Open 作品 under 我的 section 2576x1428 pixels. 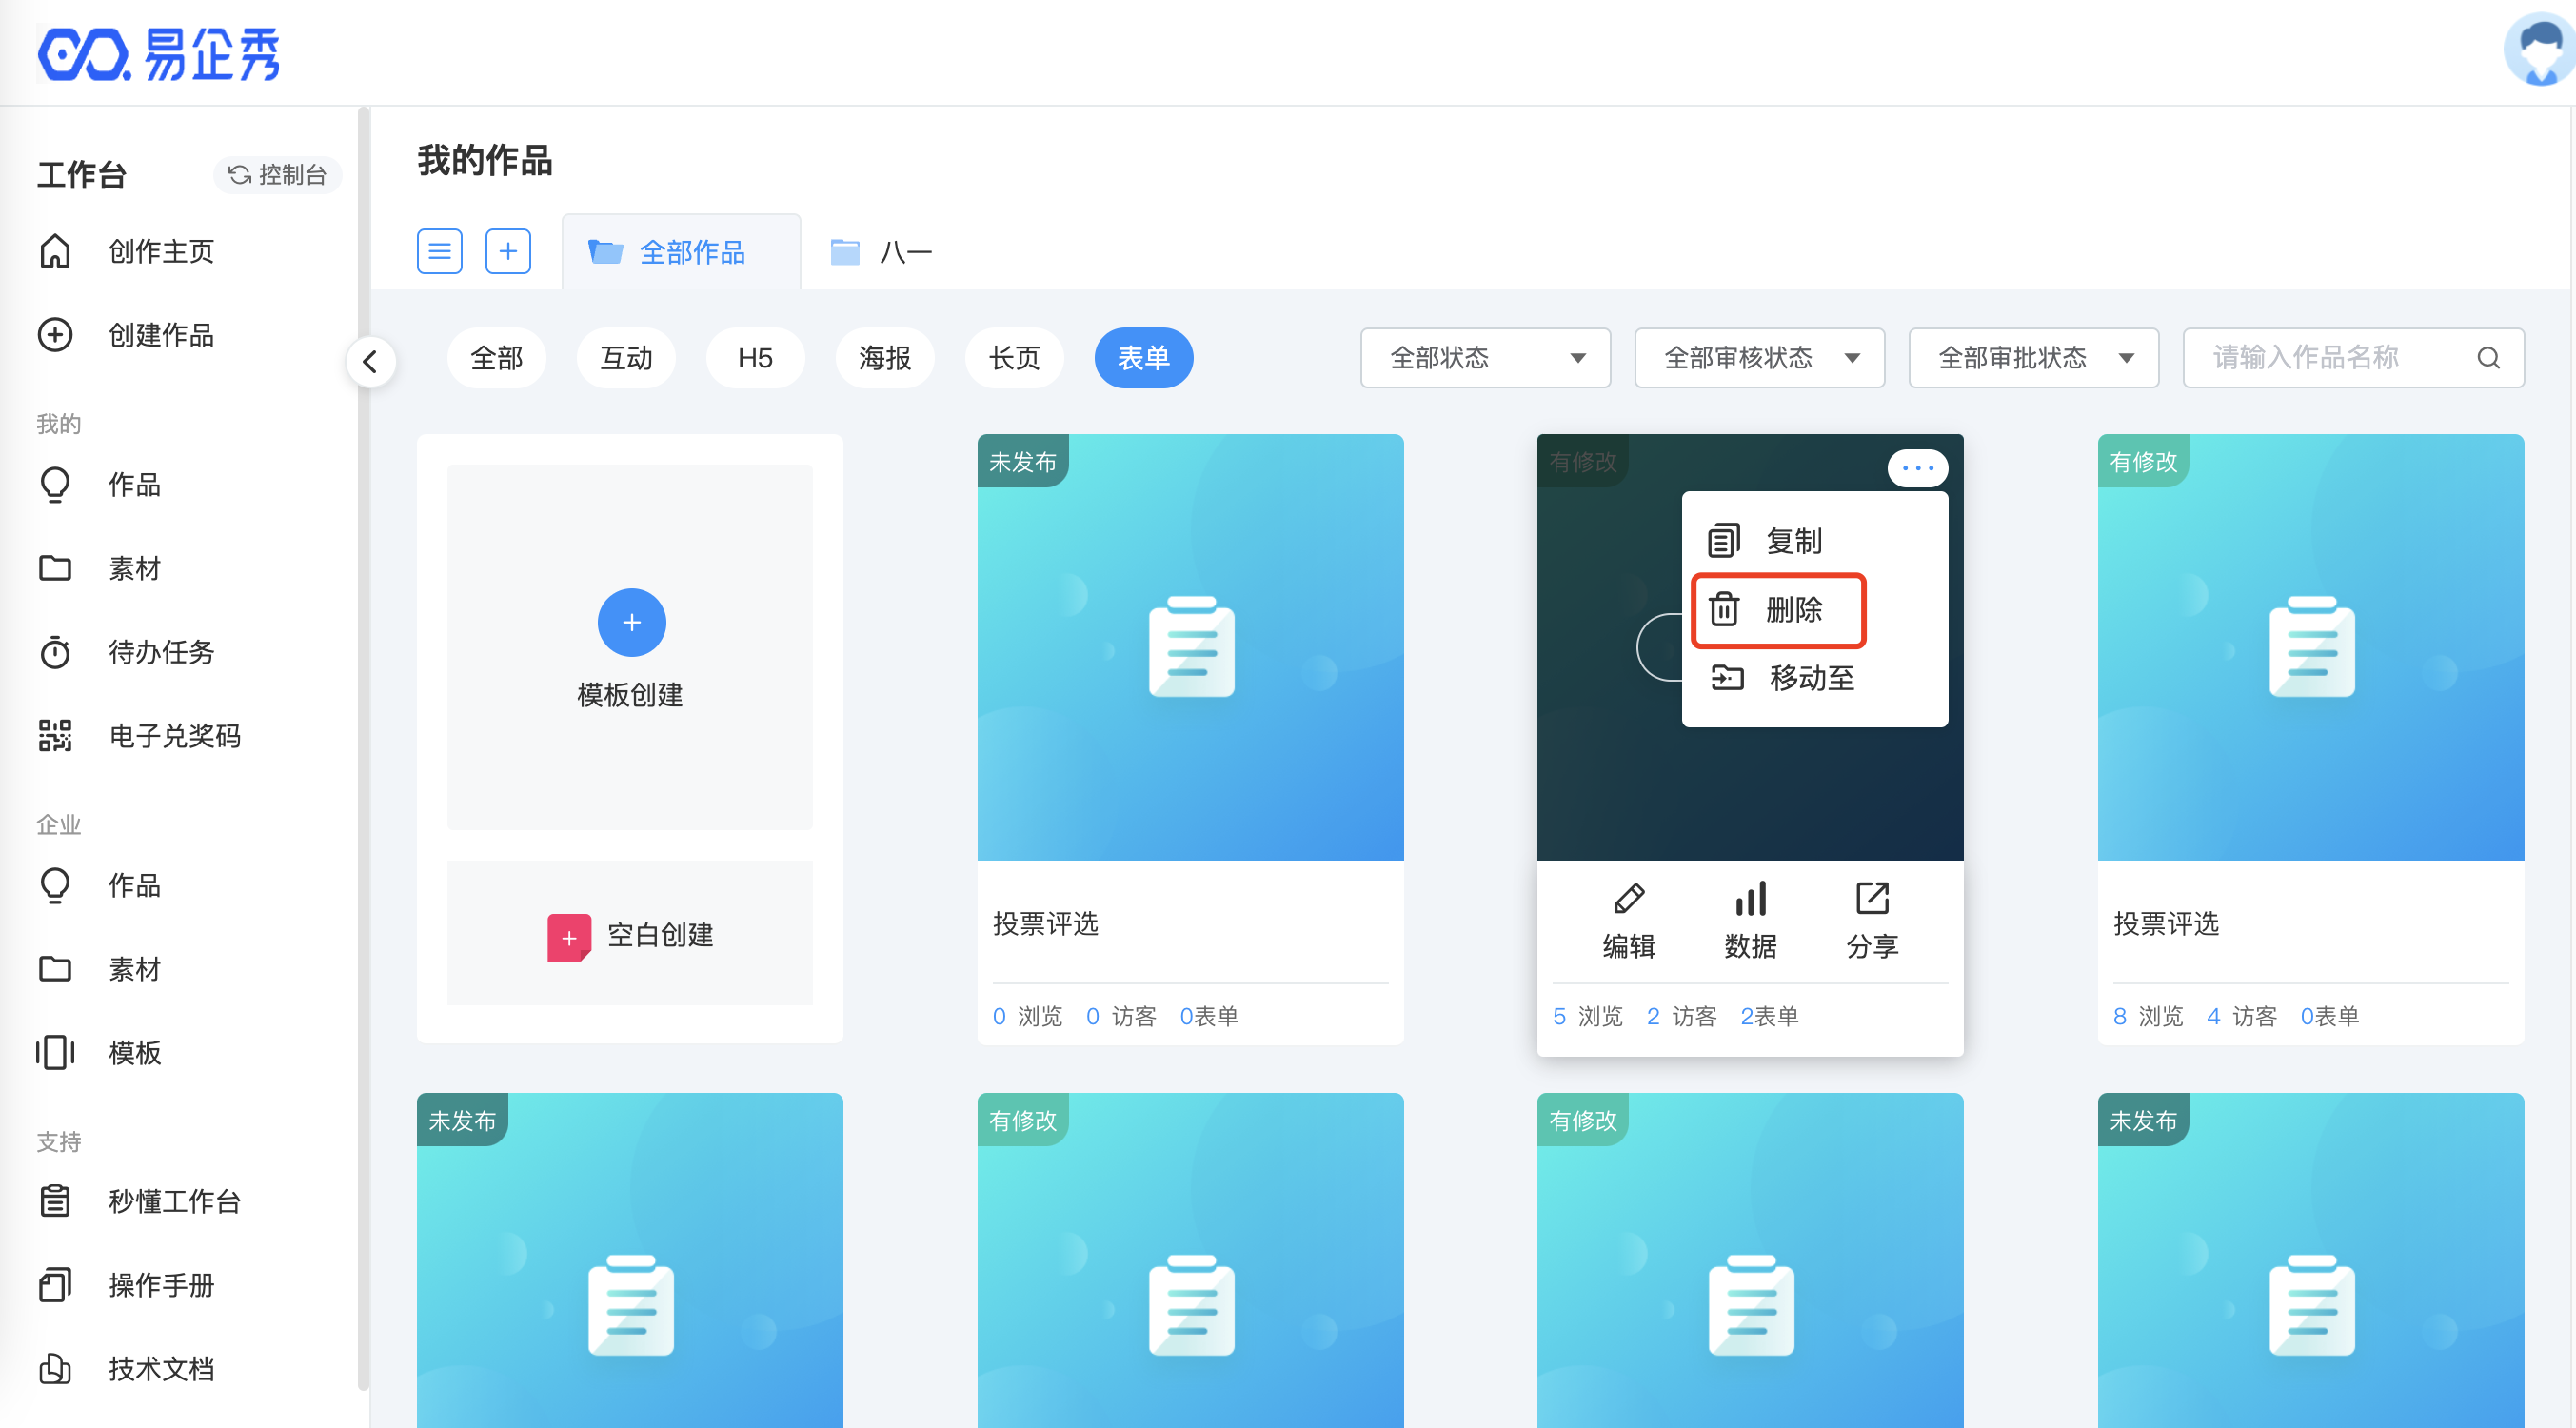[x=134, y=485]
